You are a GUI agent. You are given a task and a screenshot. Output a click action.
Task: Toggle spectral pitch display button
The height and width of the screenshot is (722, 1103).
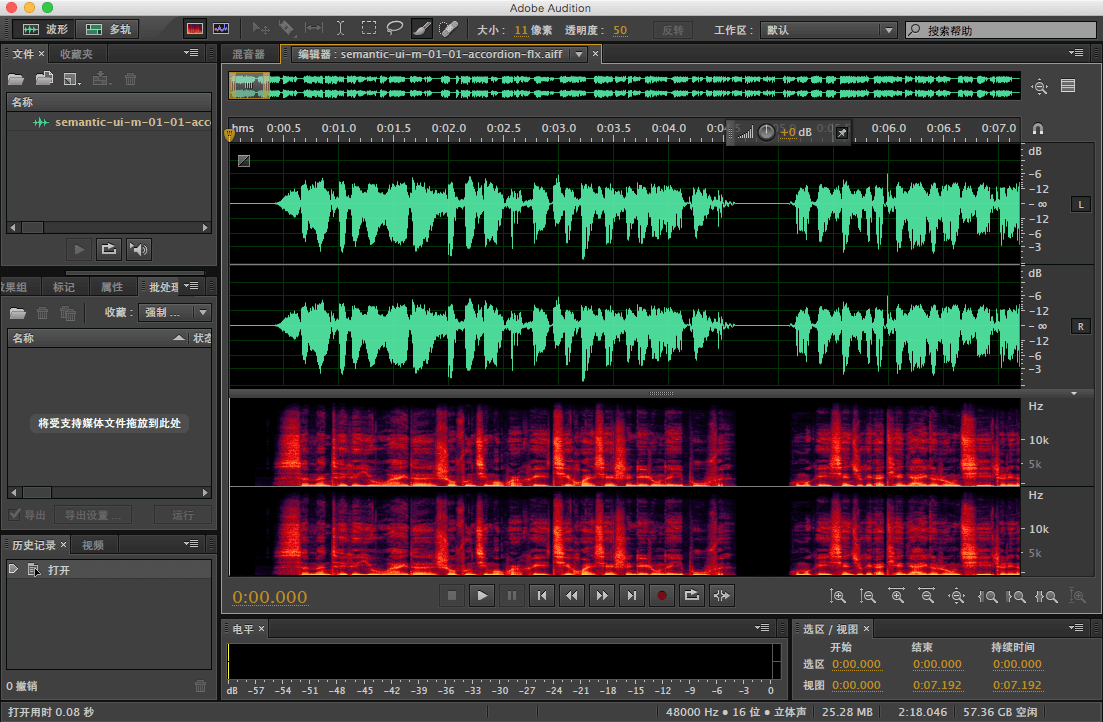click(222, 29)
